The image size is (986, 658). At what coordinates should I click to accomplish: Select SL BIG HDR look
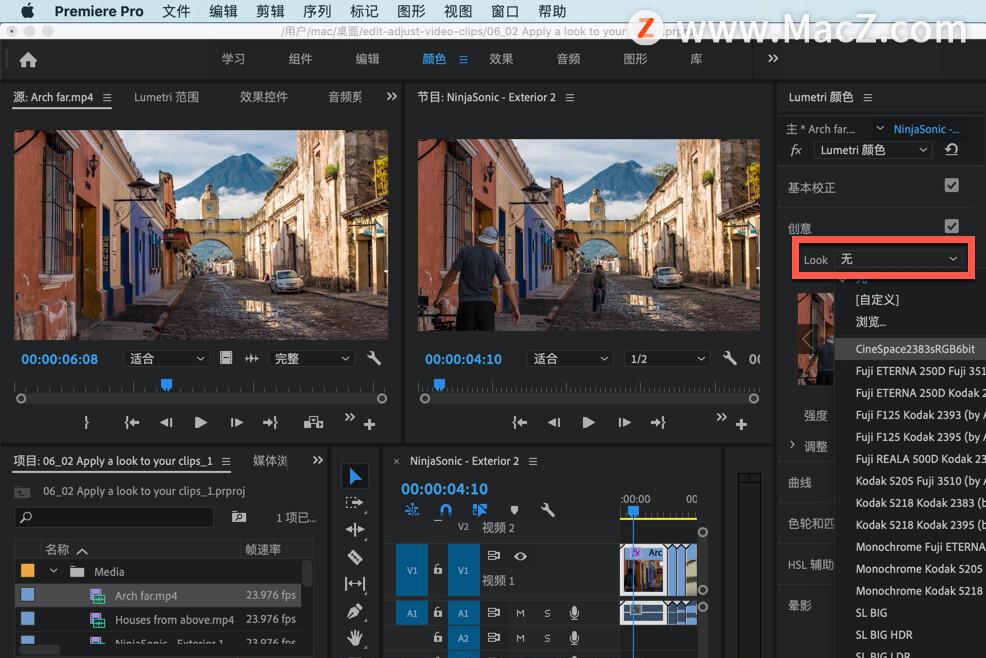pos(884,635)
